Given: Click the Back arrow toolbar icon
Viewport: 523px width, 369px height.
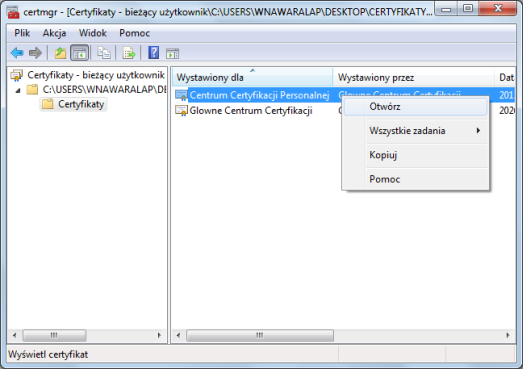Looking at the screenshot, I should click(17, 53).
